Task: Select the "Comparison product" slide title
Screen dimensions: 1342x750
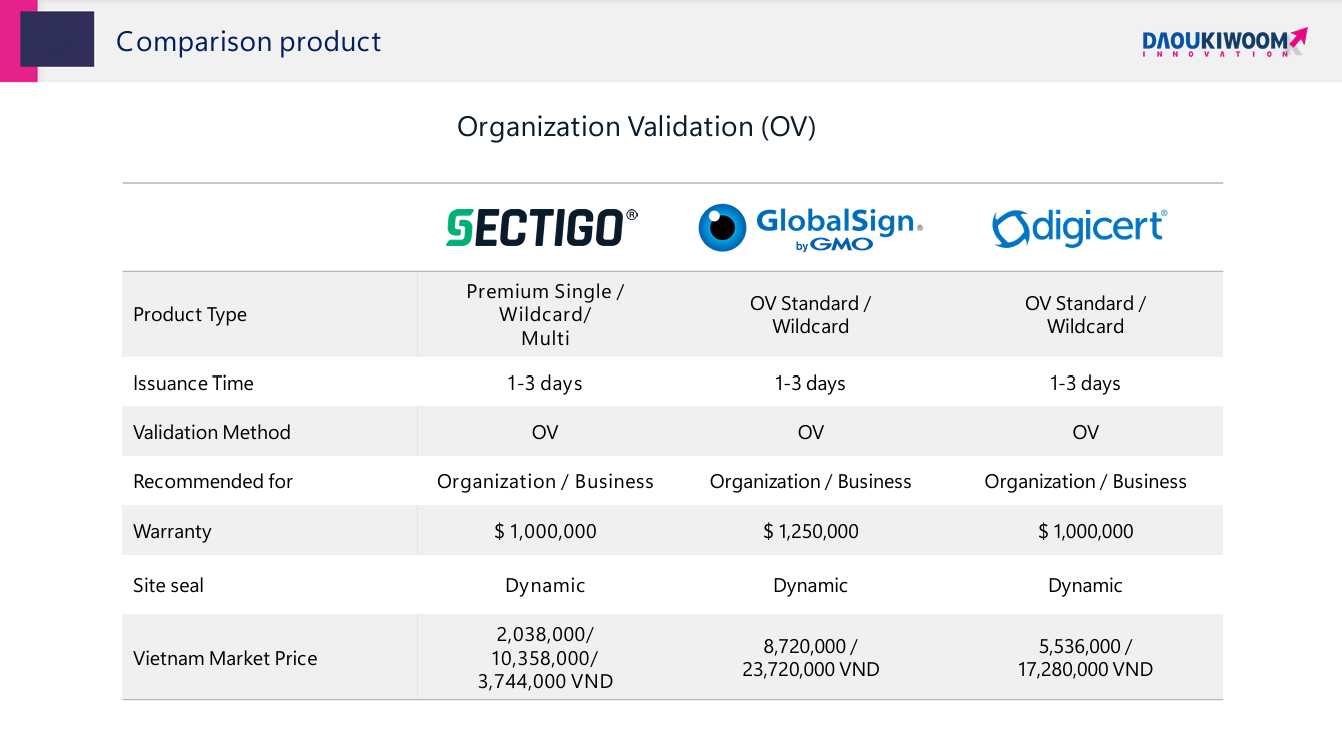Action: click(x=248, y=41)
